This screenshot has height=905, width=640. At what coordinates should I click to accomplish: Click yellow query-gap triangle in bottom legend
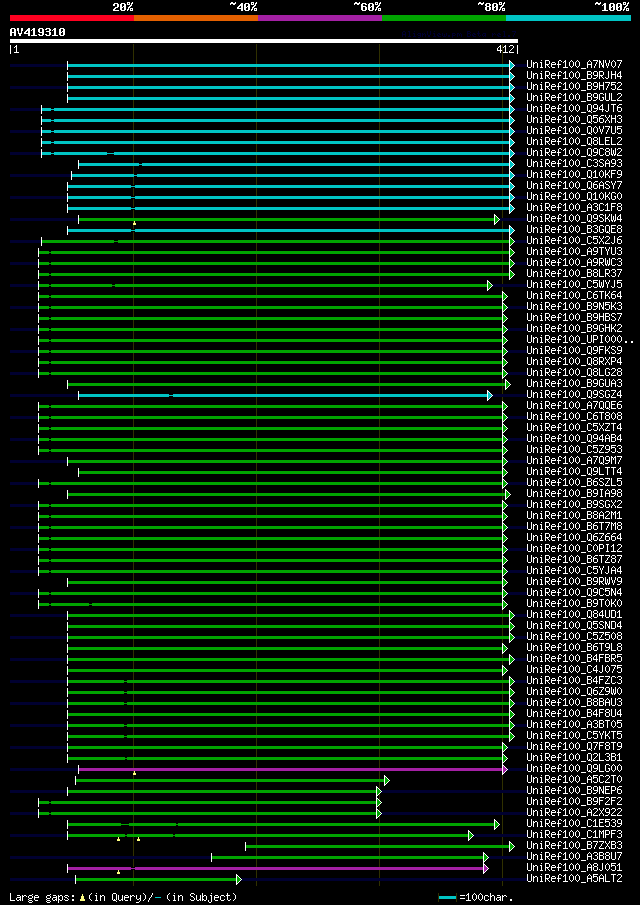tap(83, 897)
